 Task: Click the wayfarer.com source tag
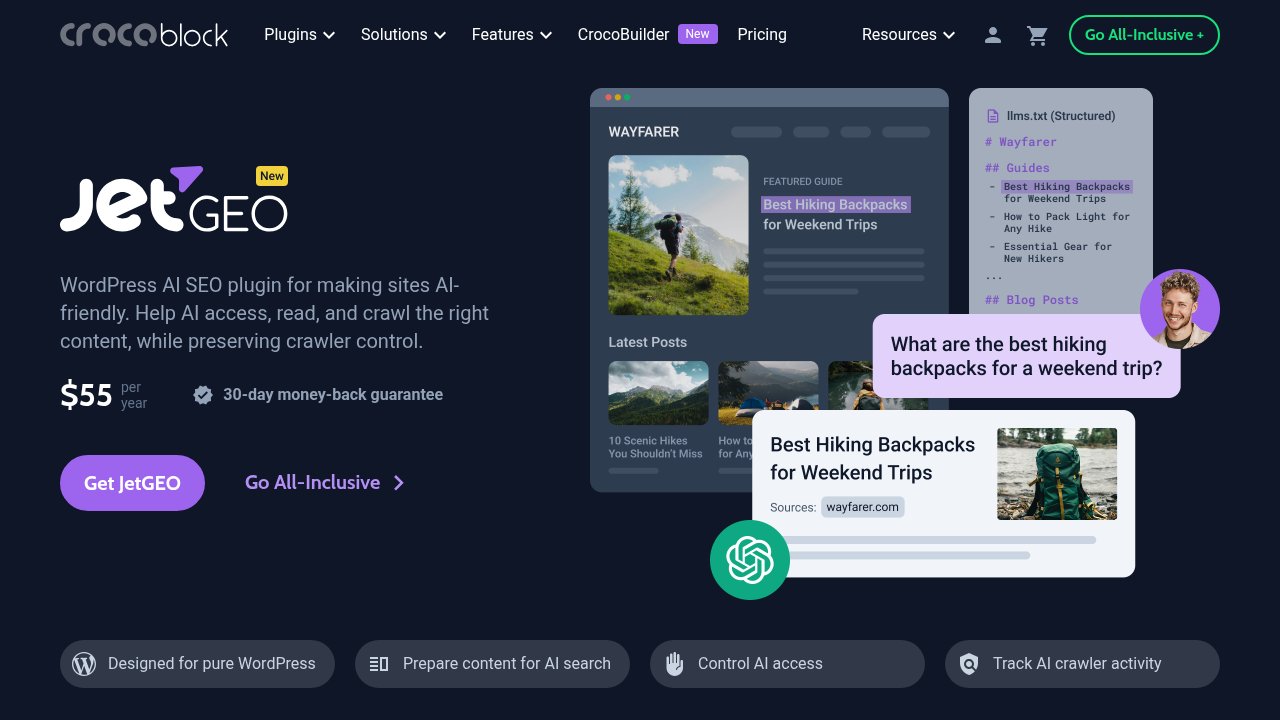863,507
